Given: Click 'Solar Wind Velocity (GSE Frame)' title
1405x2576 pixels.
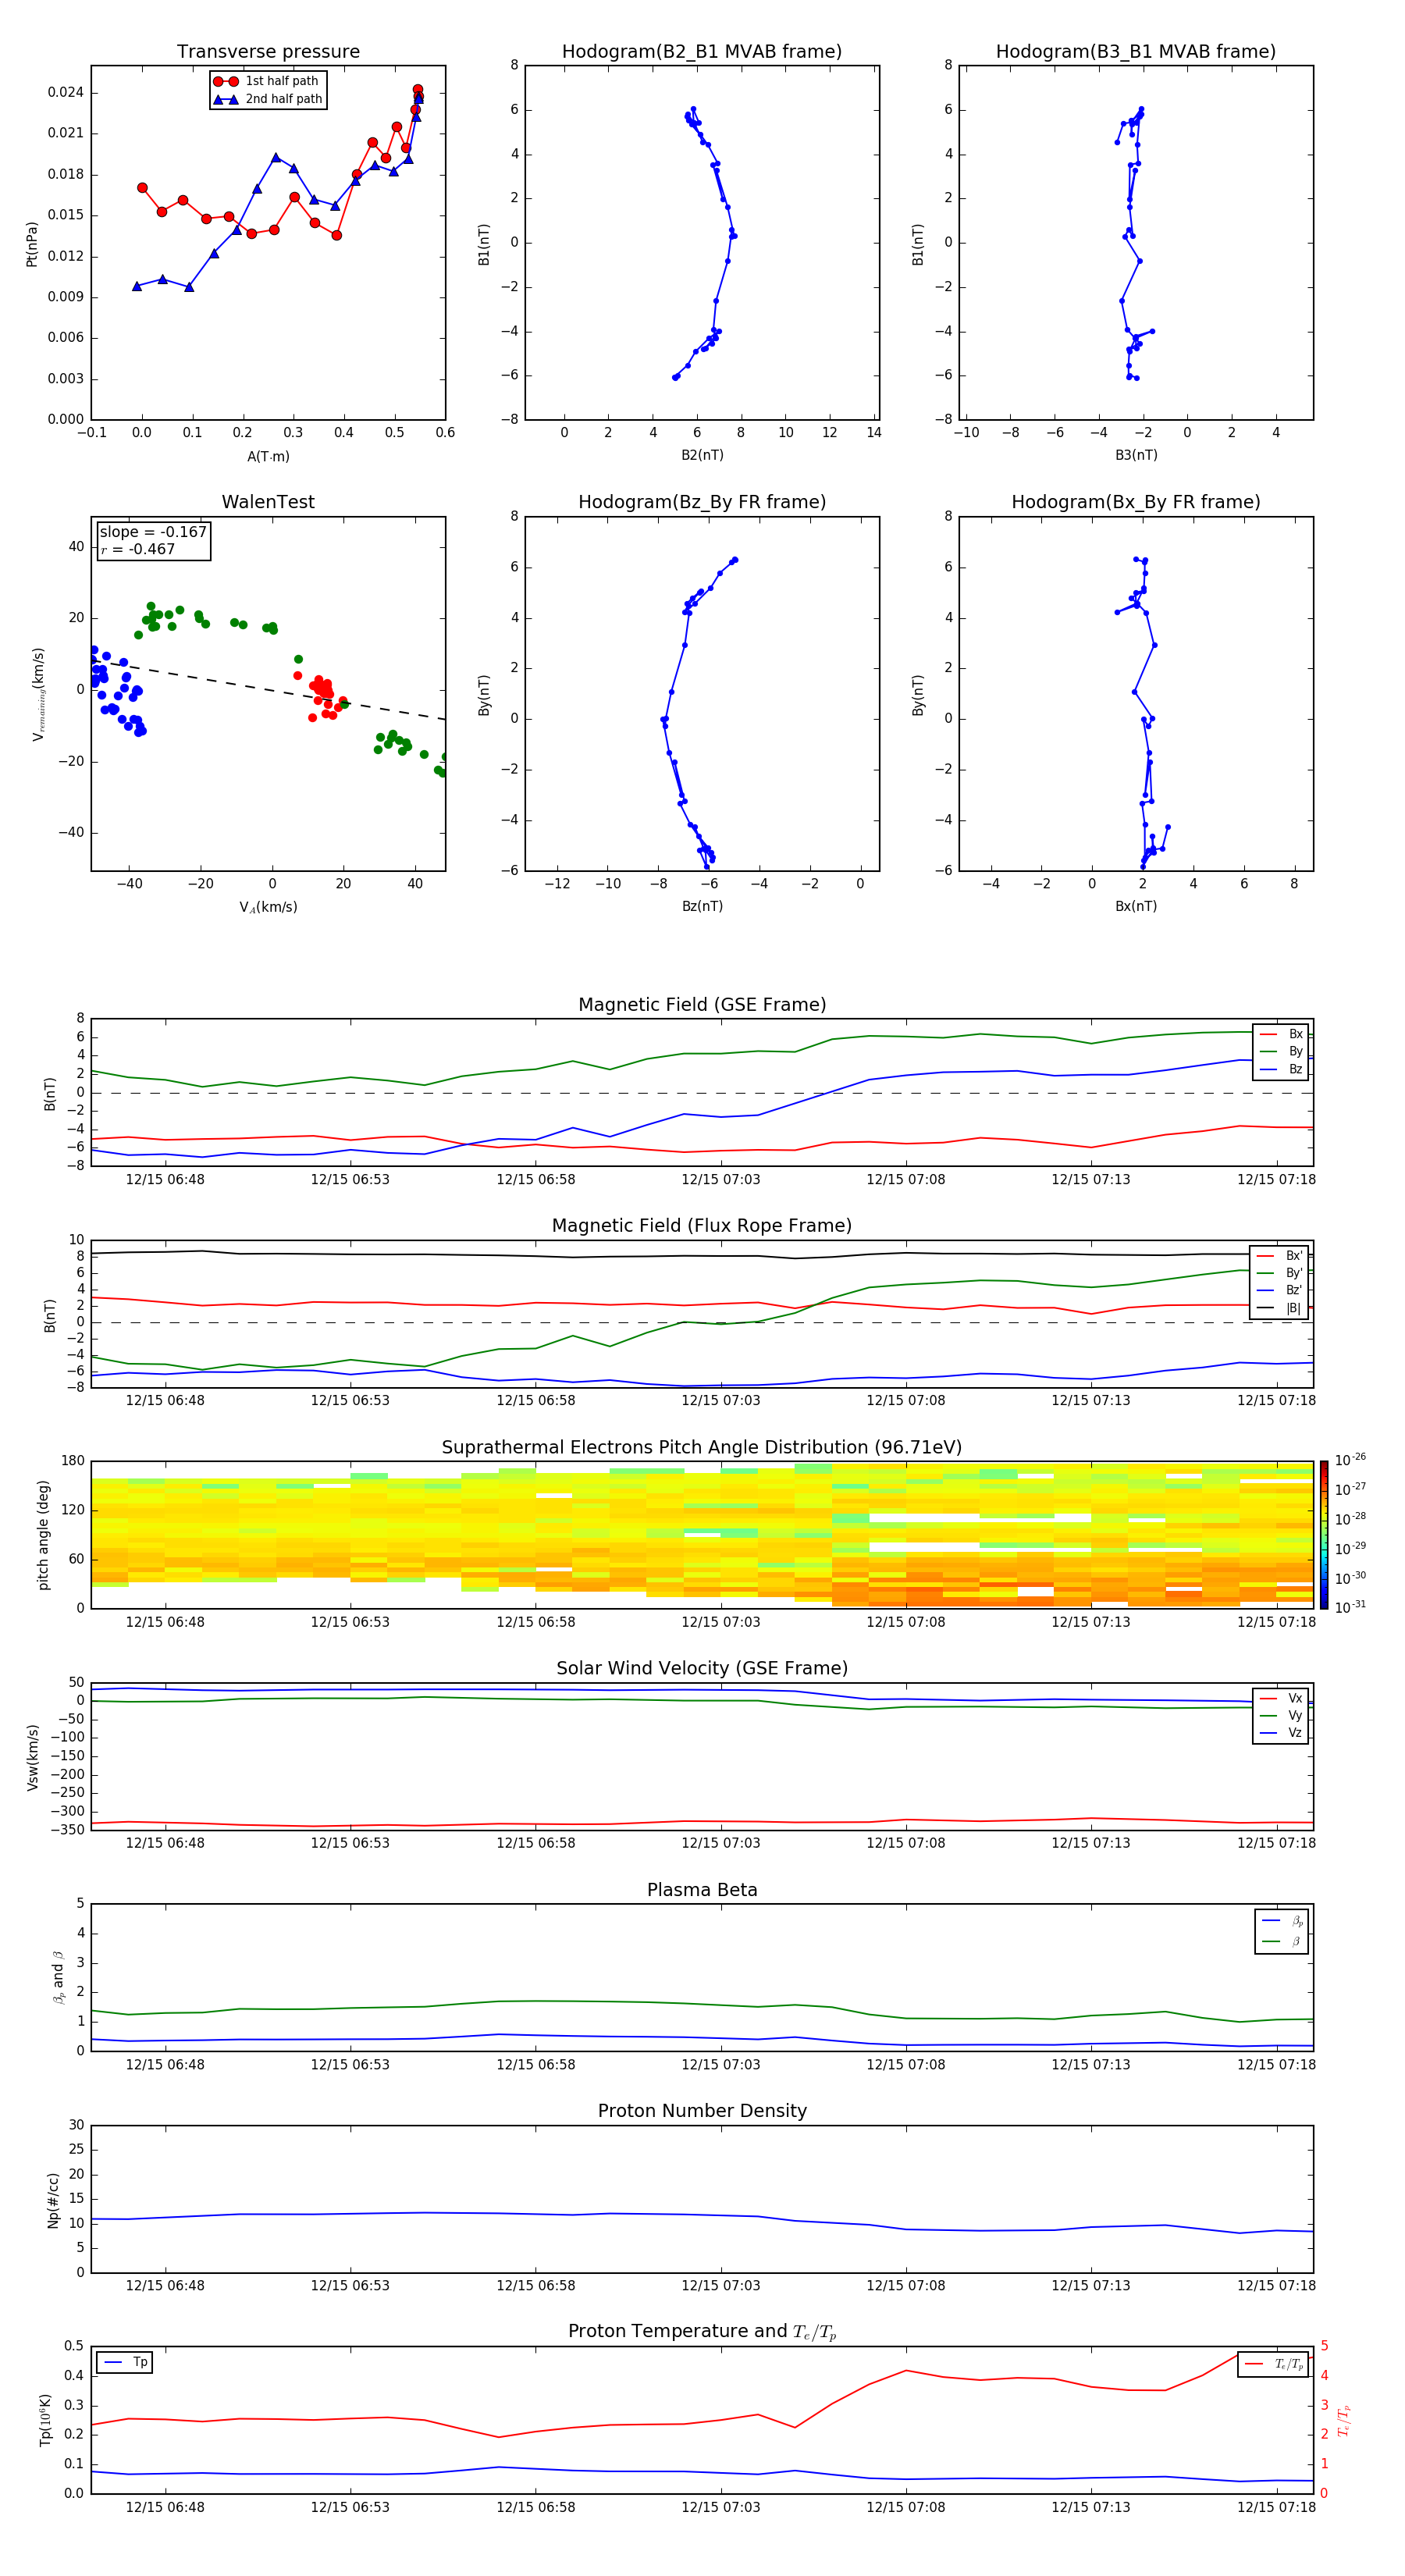Looking at the screenshot, I should [702, 1669].
